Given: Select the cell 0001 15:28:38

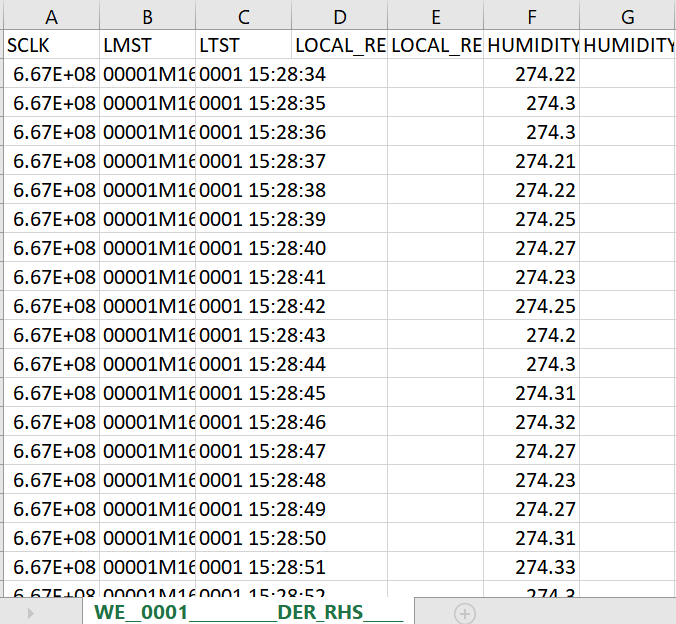Looking at the screenshot, I should point(244,190).
